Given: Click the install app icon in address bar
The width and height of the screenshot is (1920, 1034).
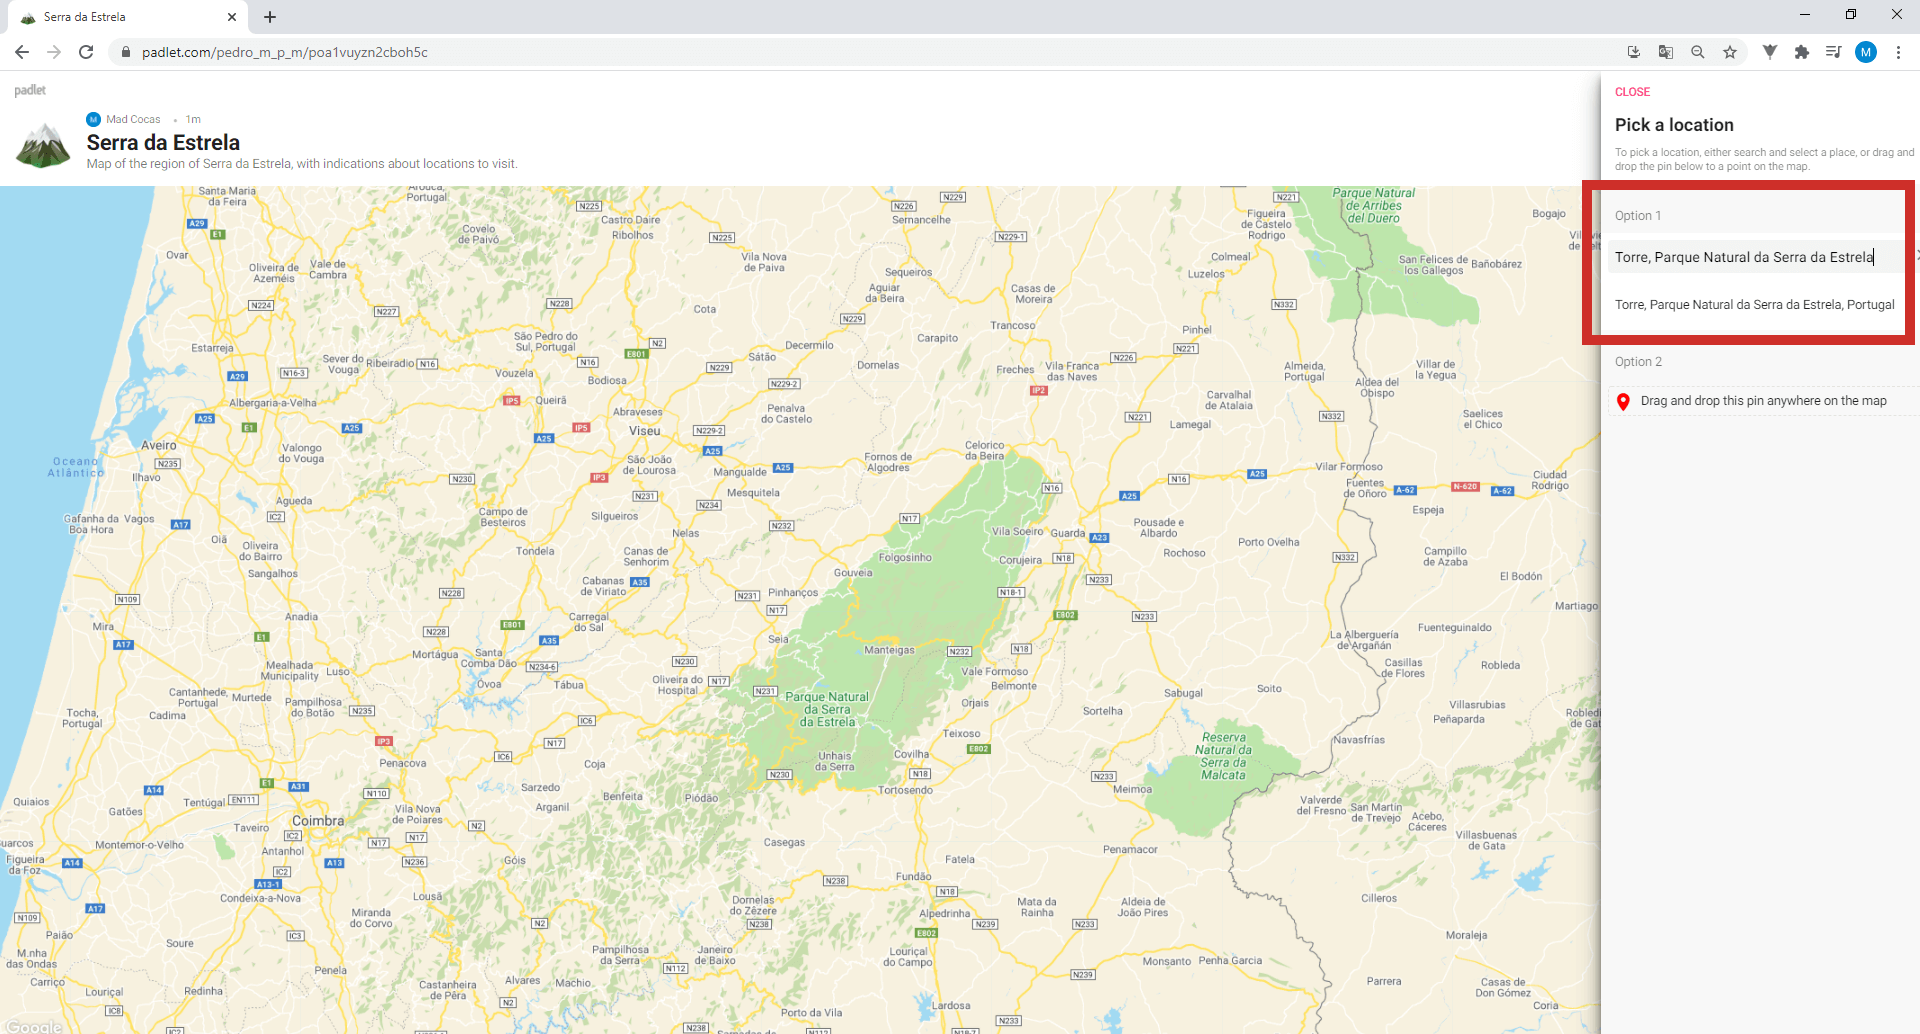Looking at the screenshot, I should 1634,52.
